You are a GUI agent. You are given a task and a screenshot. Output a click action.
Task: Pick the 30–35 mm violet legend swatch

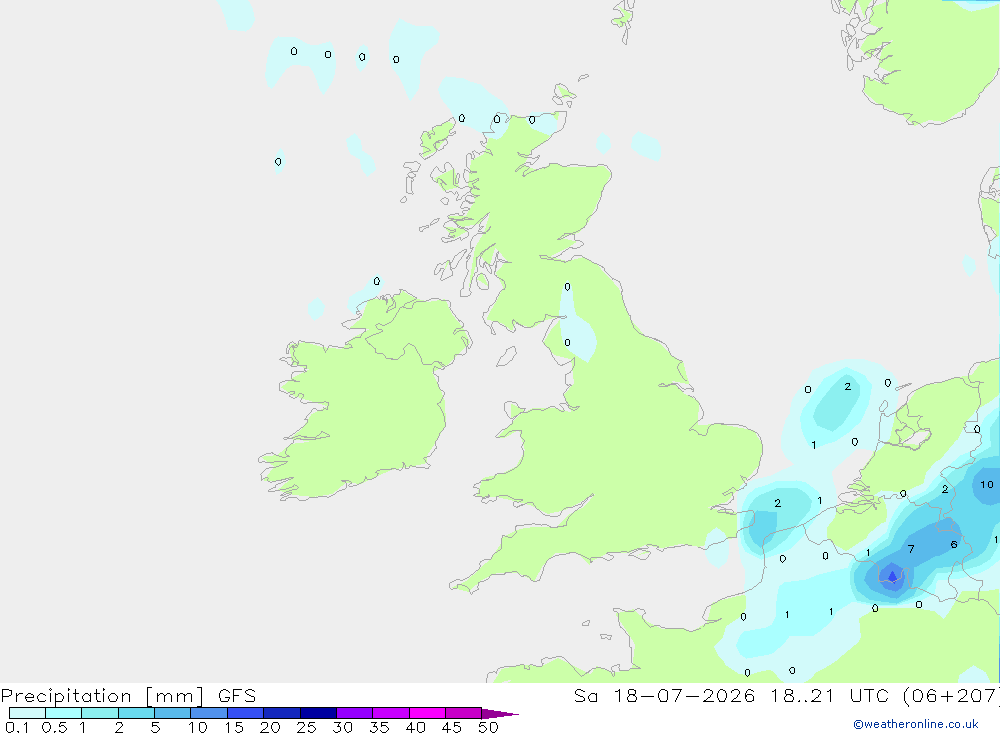click(355, 713)
